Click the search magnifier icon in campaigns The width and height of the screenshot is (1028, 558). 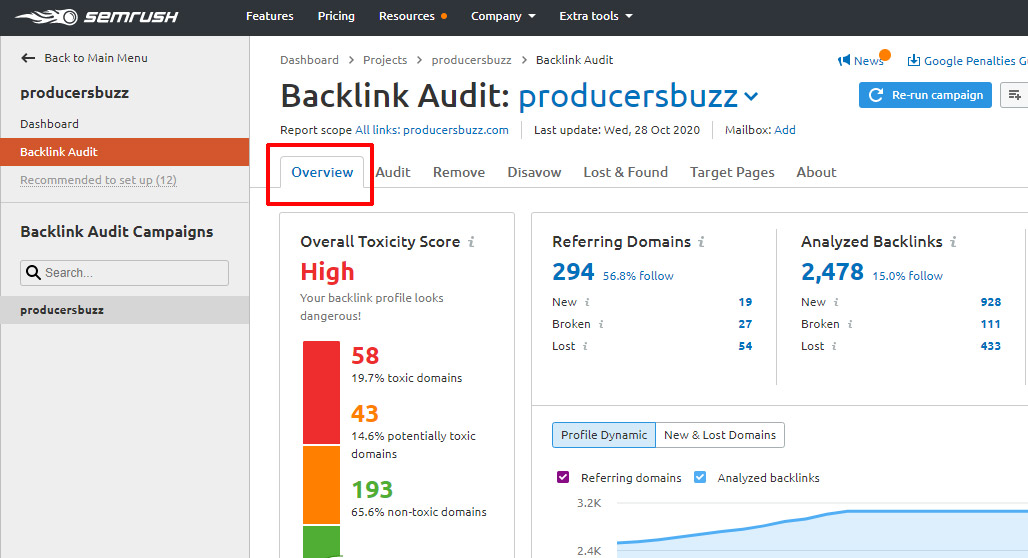pos(33,272)
